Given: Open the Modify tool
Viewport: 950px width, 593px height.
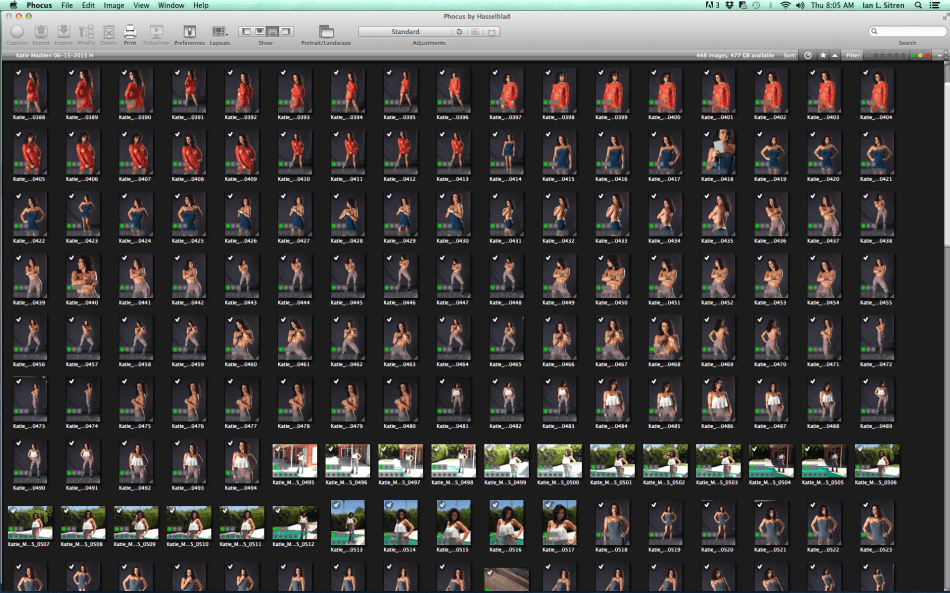Looking at the screenshot, I should [87, 33].
